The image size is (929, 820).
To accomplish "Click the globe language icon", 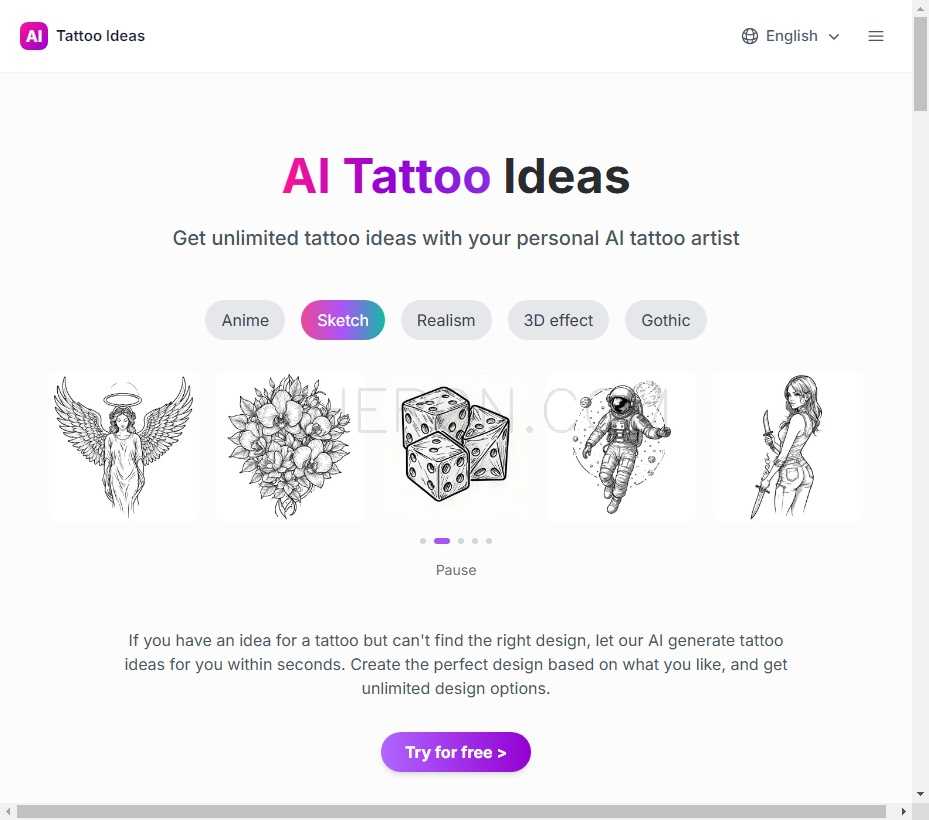I will point(749,36).
